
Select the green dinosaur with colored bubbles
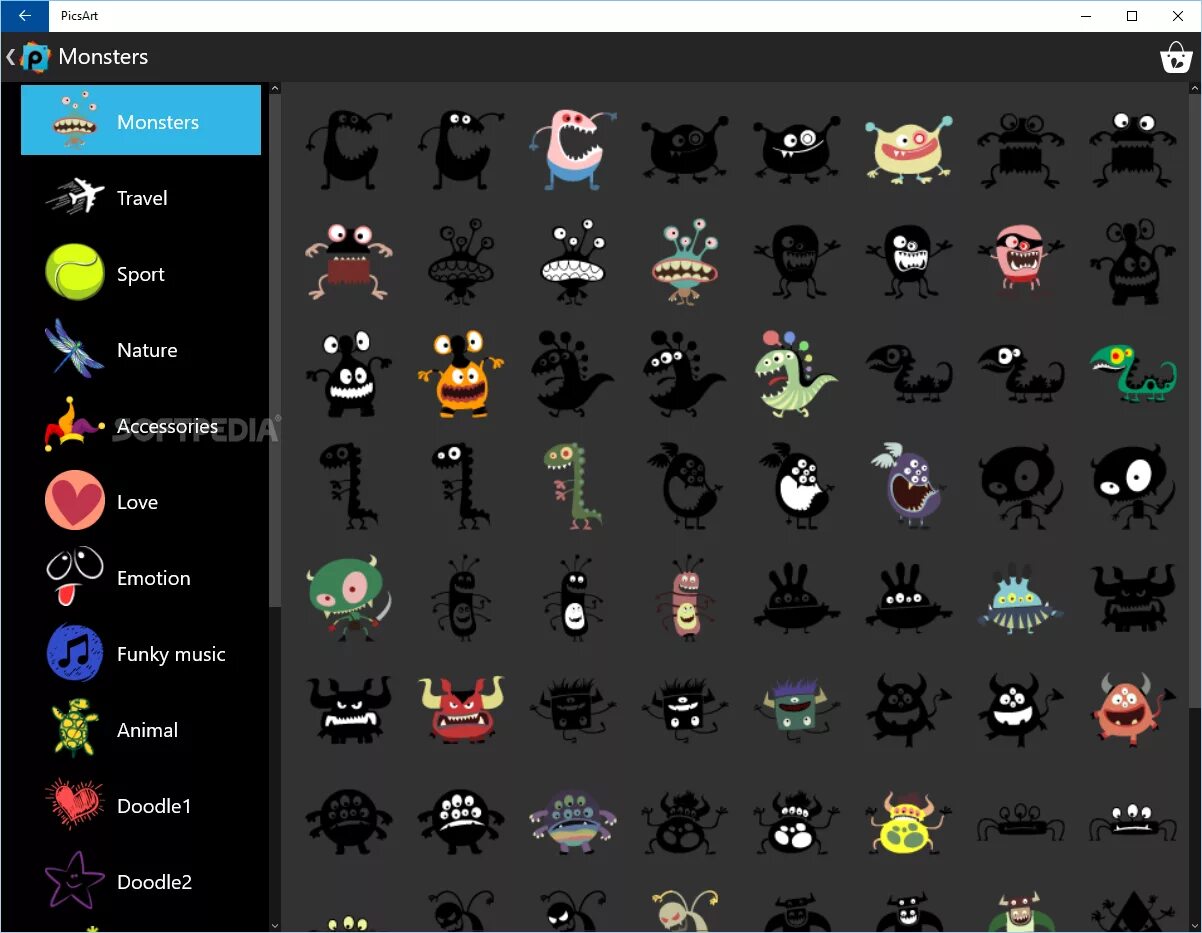click(795, 375)
